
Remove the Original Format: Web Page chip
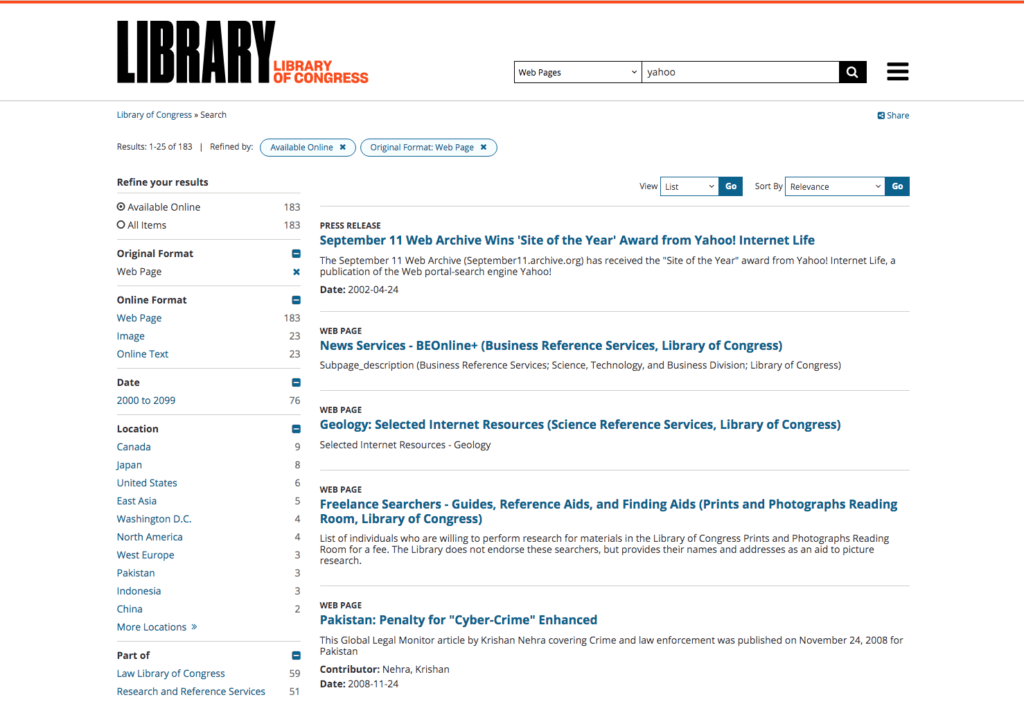coord(483,148)
